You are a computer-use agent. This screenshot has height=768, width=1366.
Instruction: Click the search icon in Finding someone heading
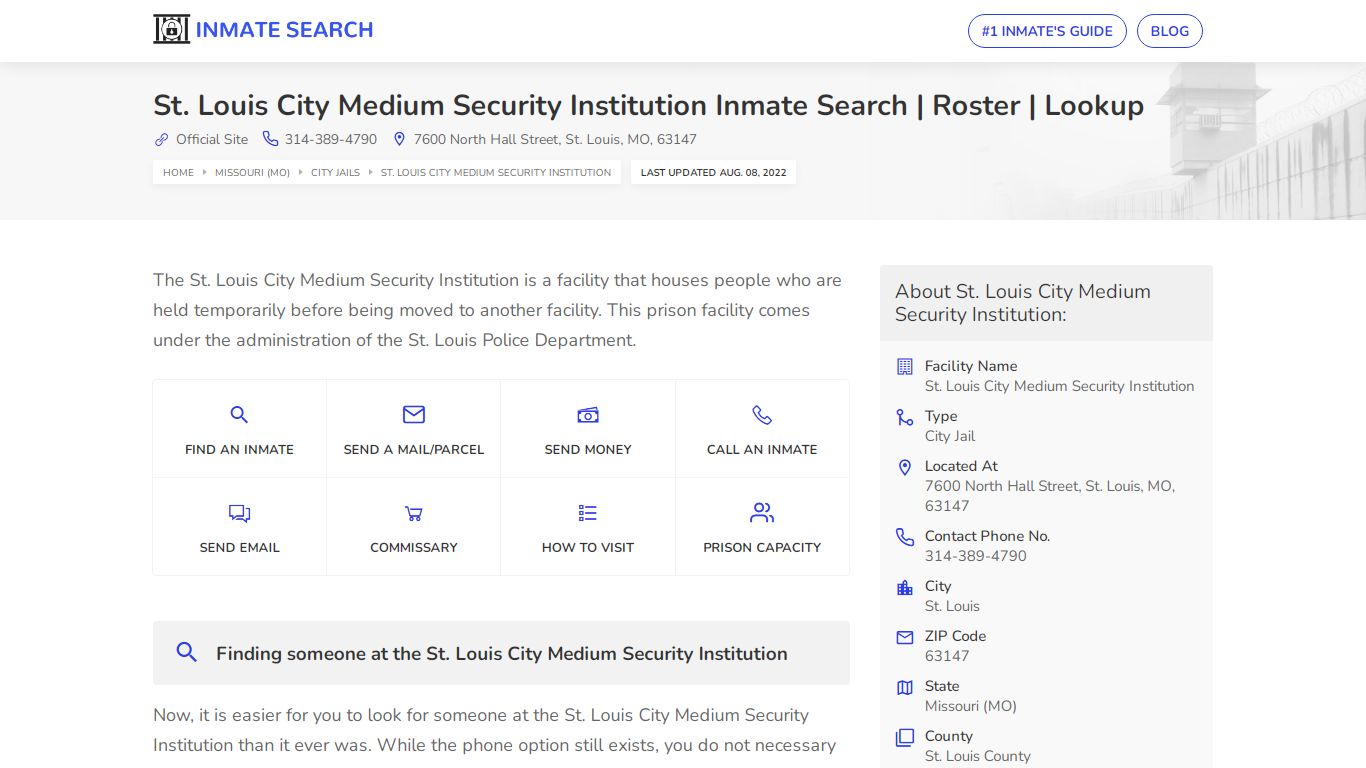pyautogui.click(x=186, y=652)
